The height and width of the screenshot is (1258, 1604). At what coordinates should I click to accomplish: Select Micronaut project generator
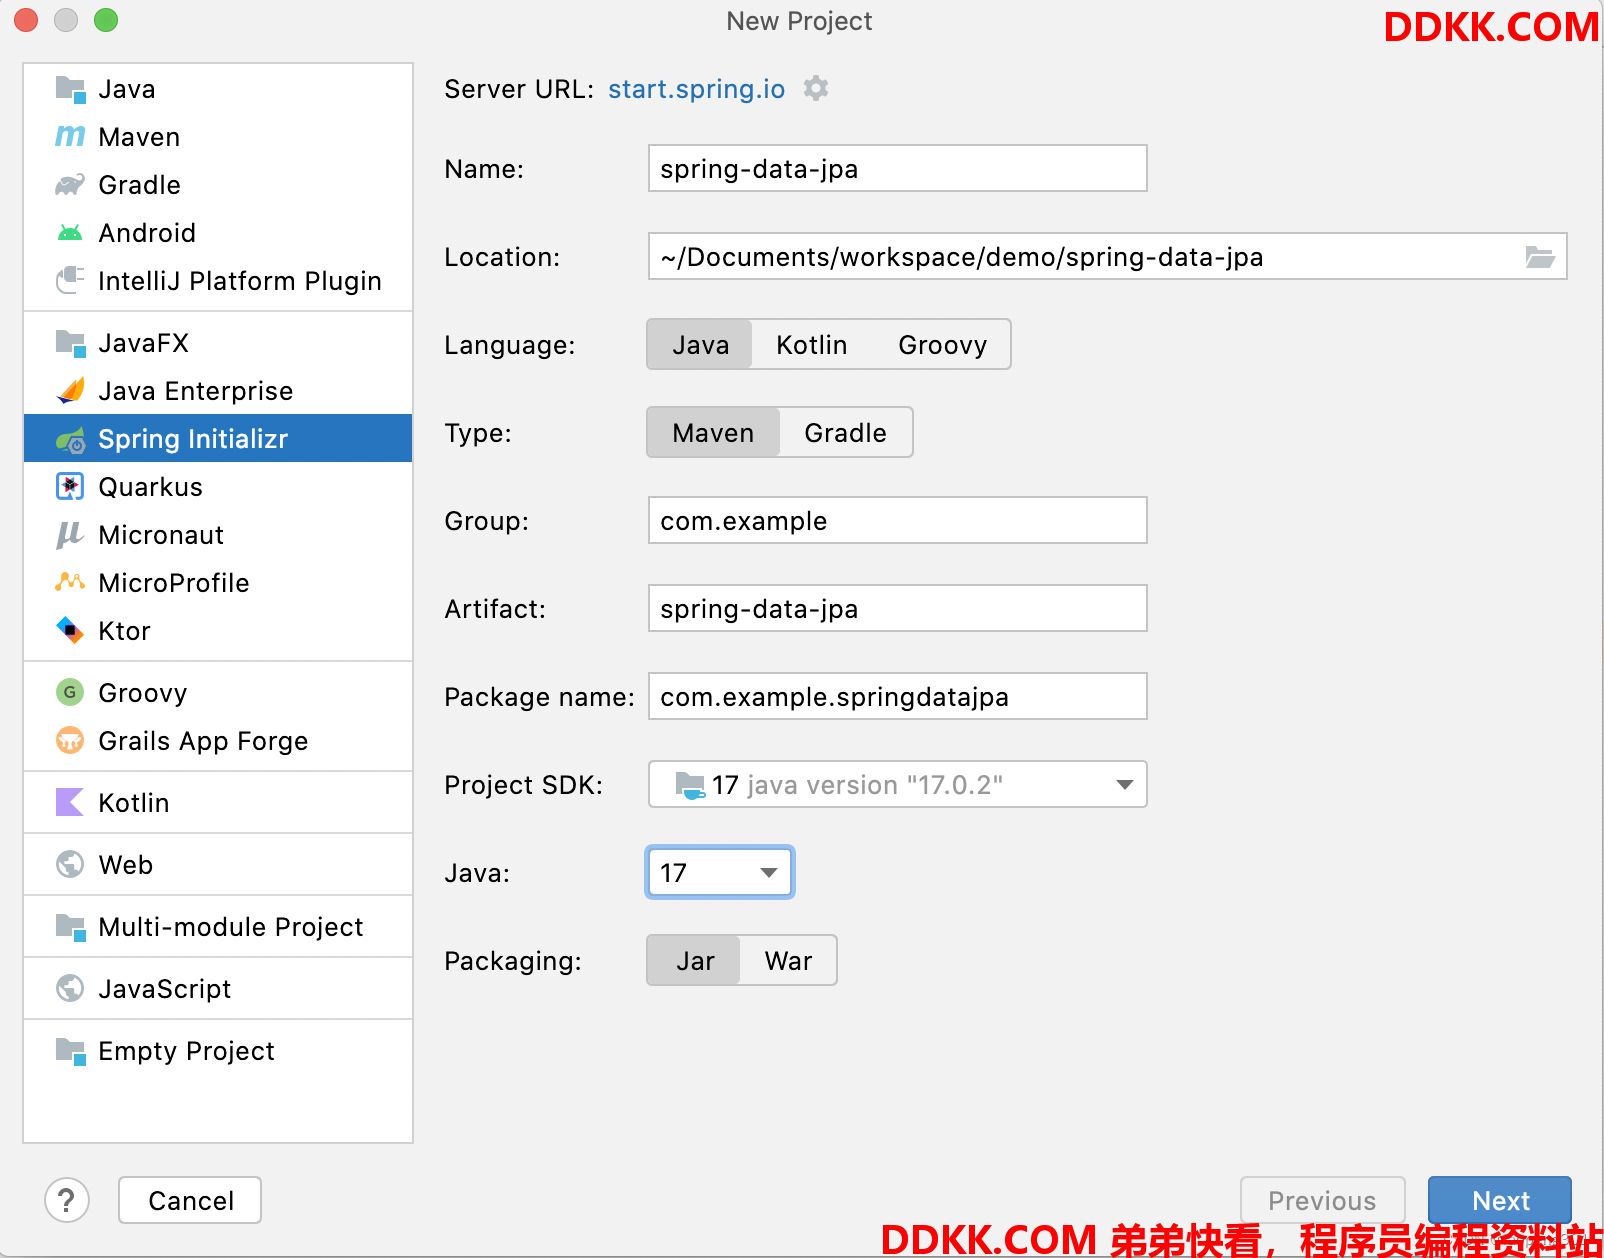[218, 535]
